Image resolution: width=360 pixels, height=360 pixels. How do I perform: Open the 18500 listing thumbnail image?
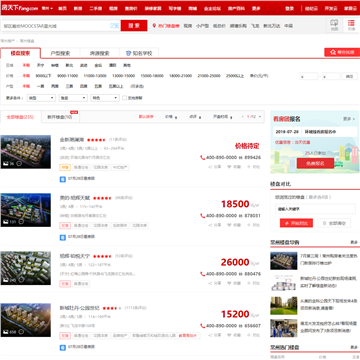pos(26,210)
